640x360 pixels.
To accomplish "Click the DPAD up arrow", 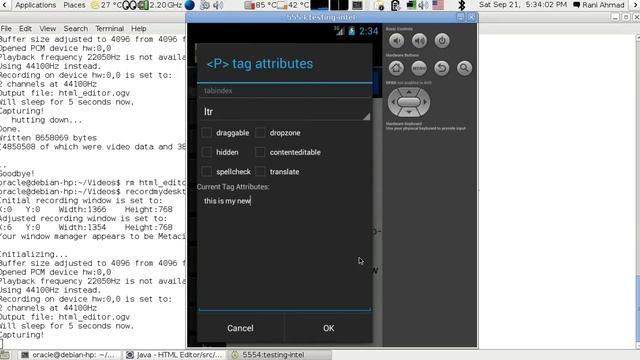I will 409,92.
